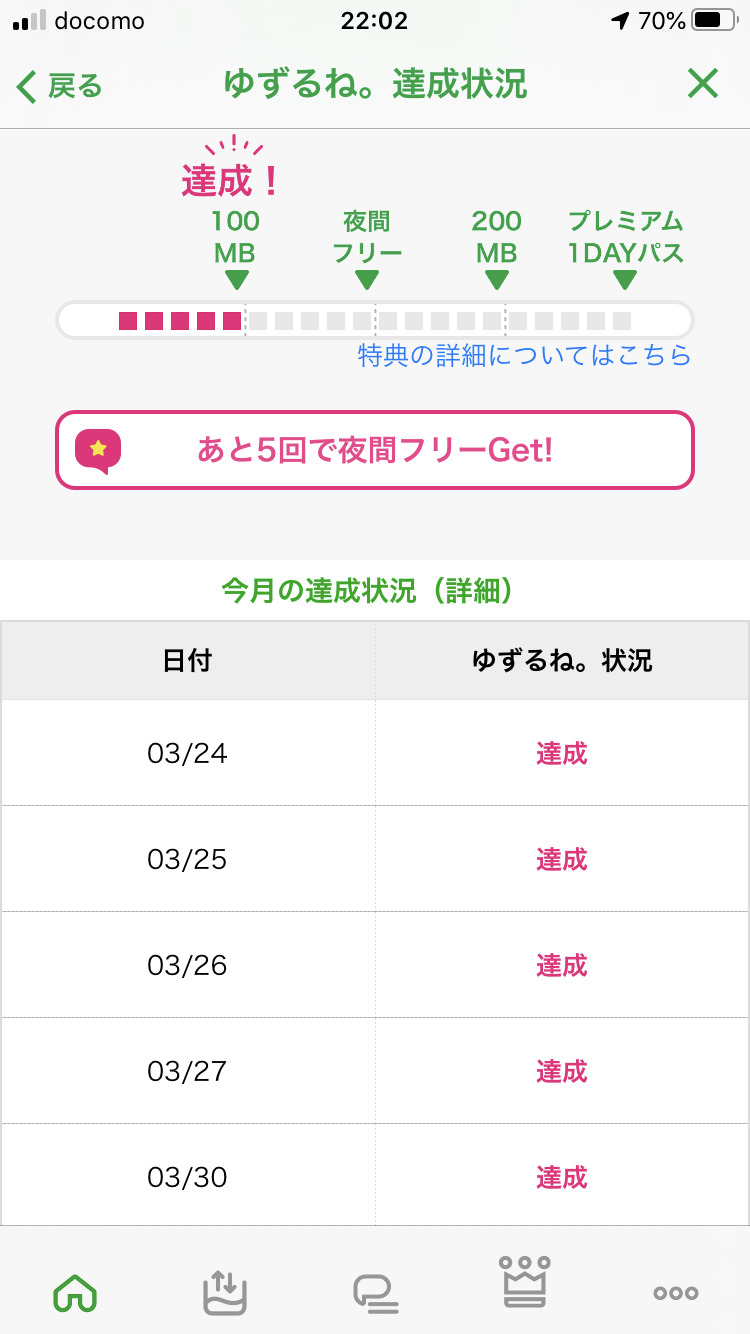Open the crown rewards icon tab
This screenshot has width=750, height=1334.
526,1284
